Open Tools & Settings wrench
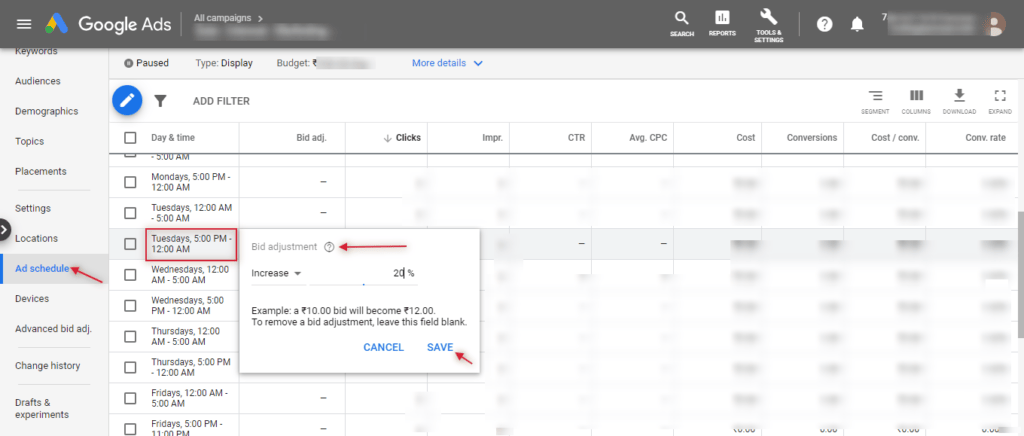1024x436 pixels. (768, 22)
